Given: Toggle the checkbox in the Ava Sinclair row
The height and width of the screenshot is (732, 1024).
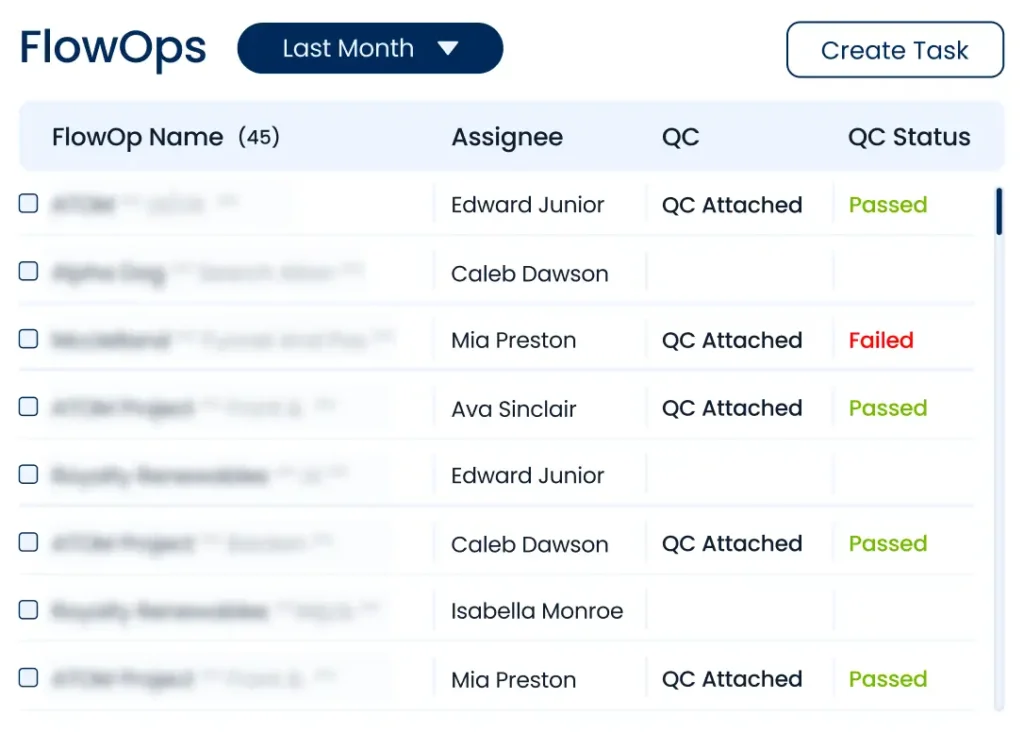Looking at the screenshot, I should click(x=29, y=406).
